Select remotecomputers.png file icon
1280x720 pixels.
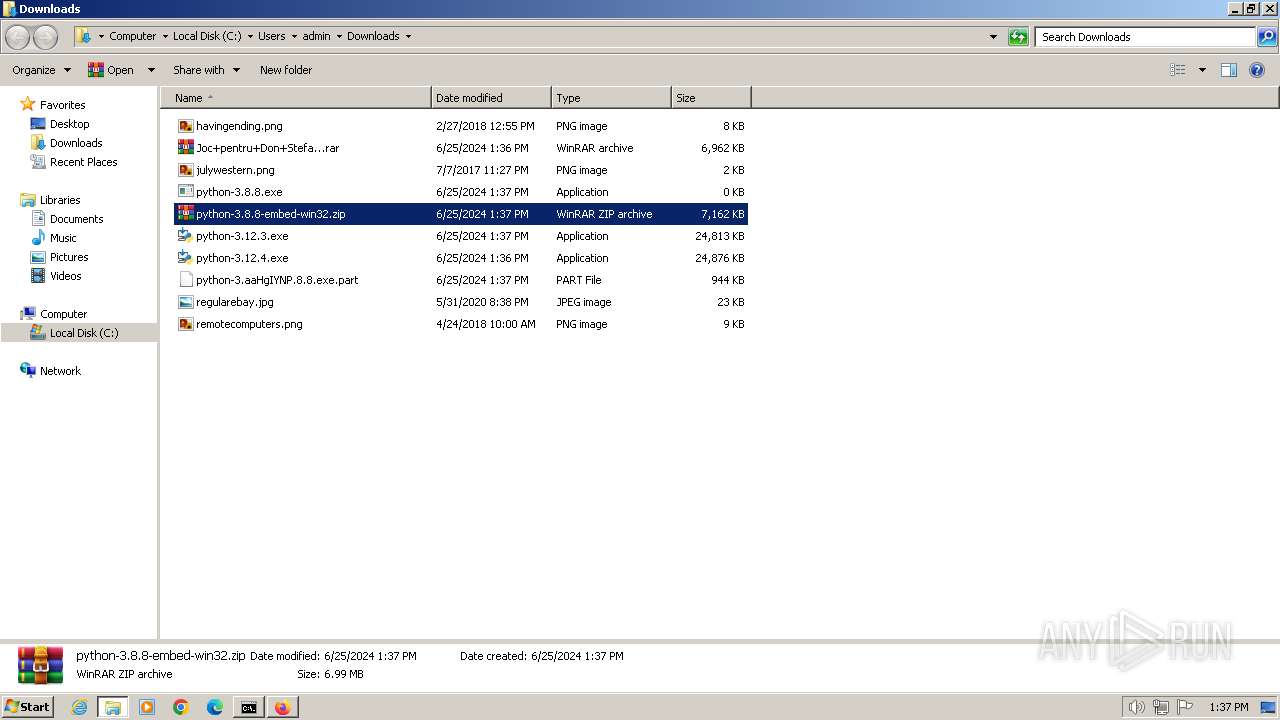[185, 324]
